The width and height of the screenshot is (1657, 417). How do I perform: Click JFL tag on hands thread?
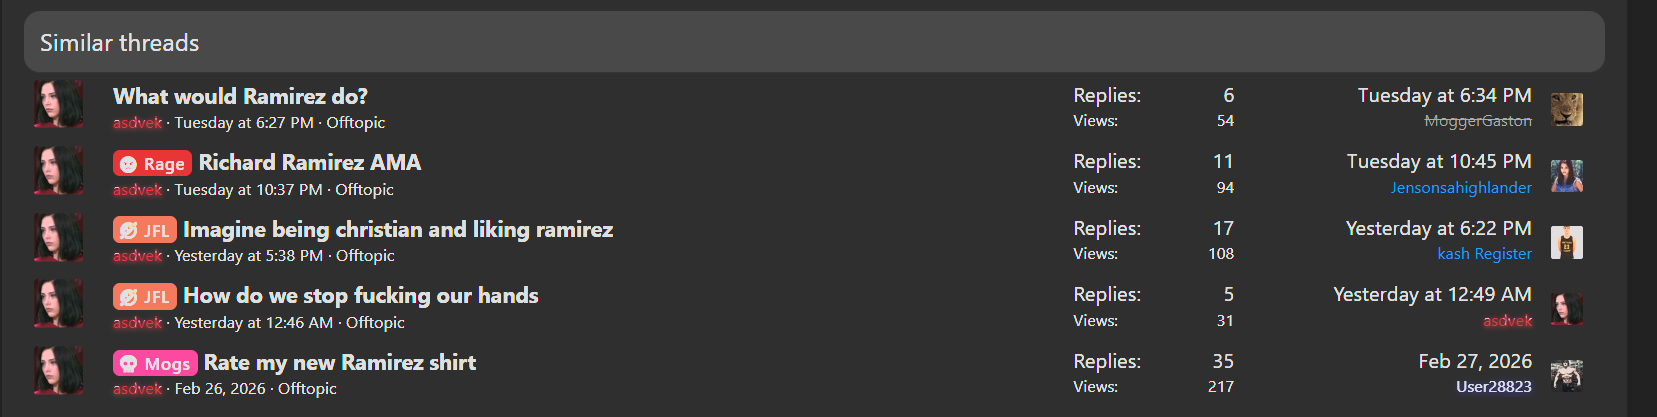point(145,297)
